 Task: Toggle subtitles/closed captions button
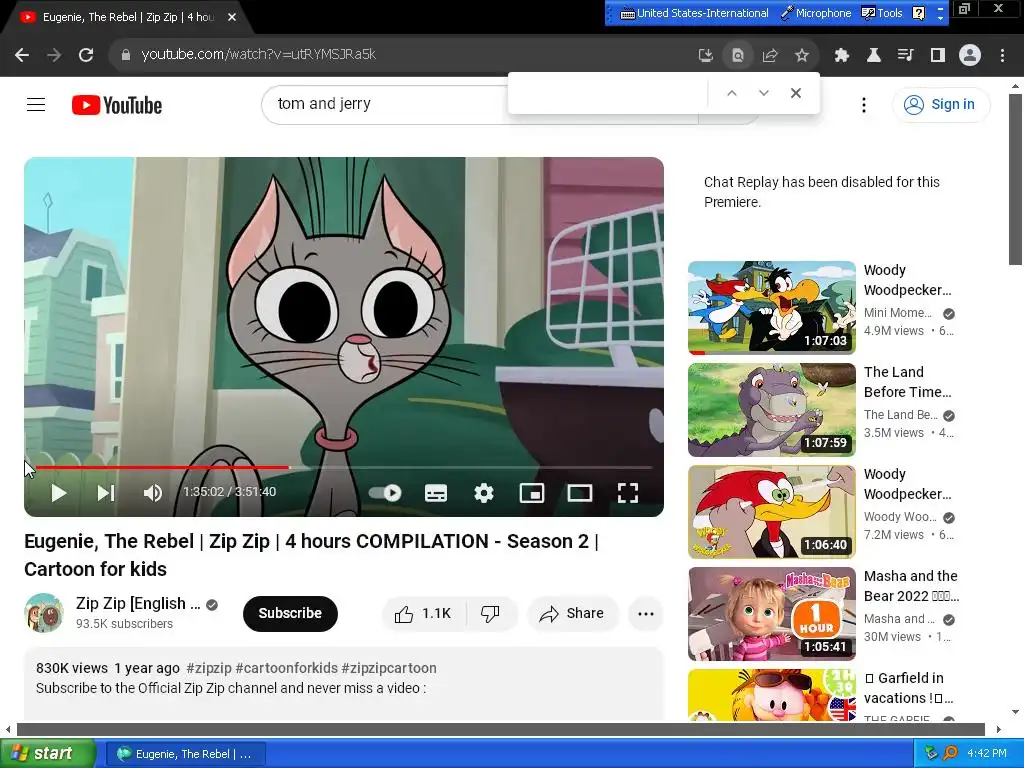click(436, 493)
